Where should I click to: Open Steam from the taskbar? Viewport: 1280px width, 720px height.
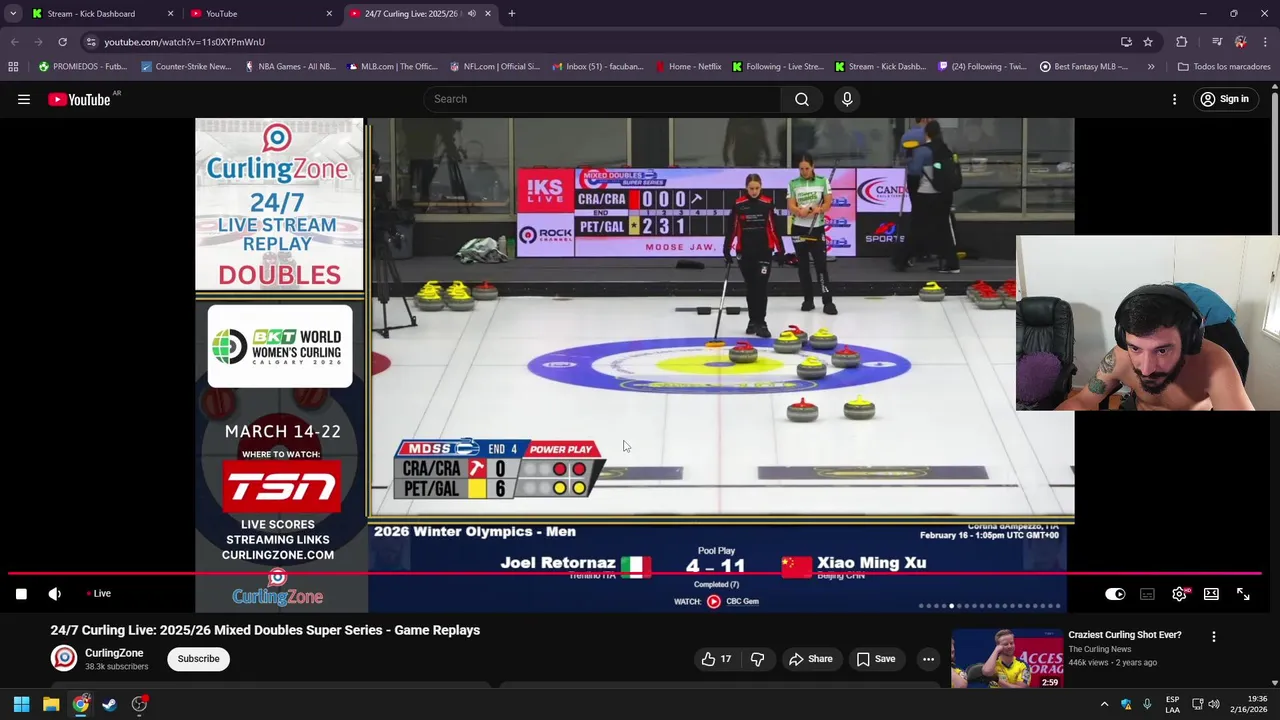[109, 704]
